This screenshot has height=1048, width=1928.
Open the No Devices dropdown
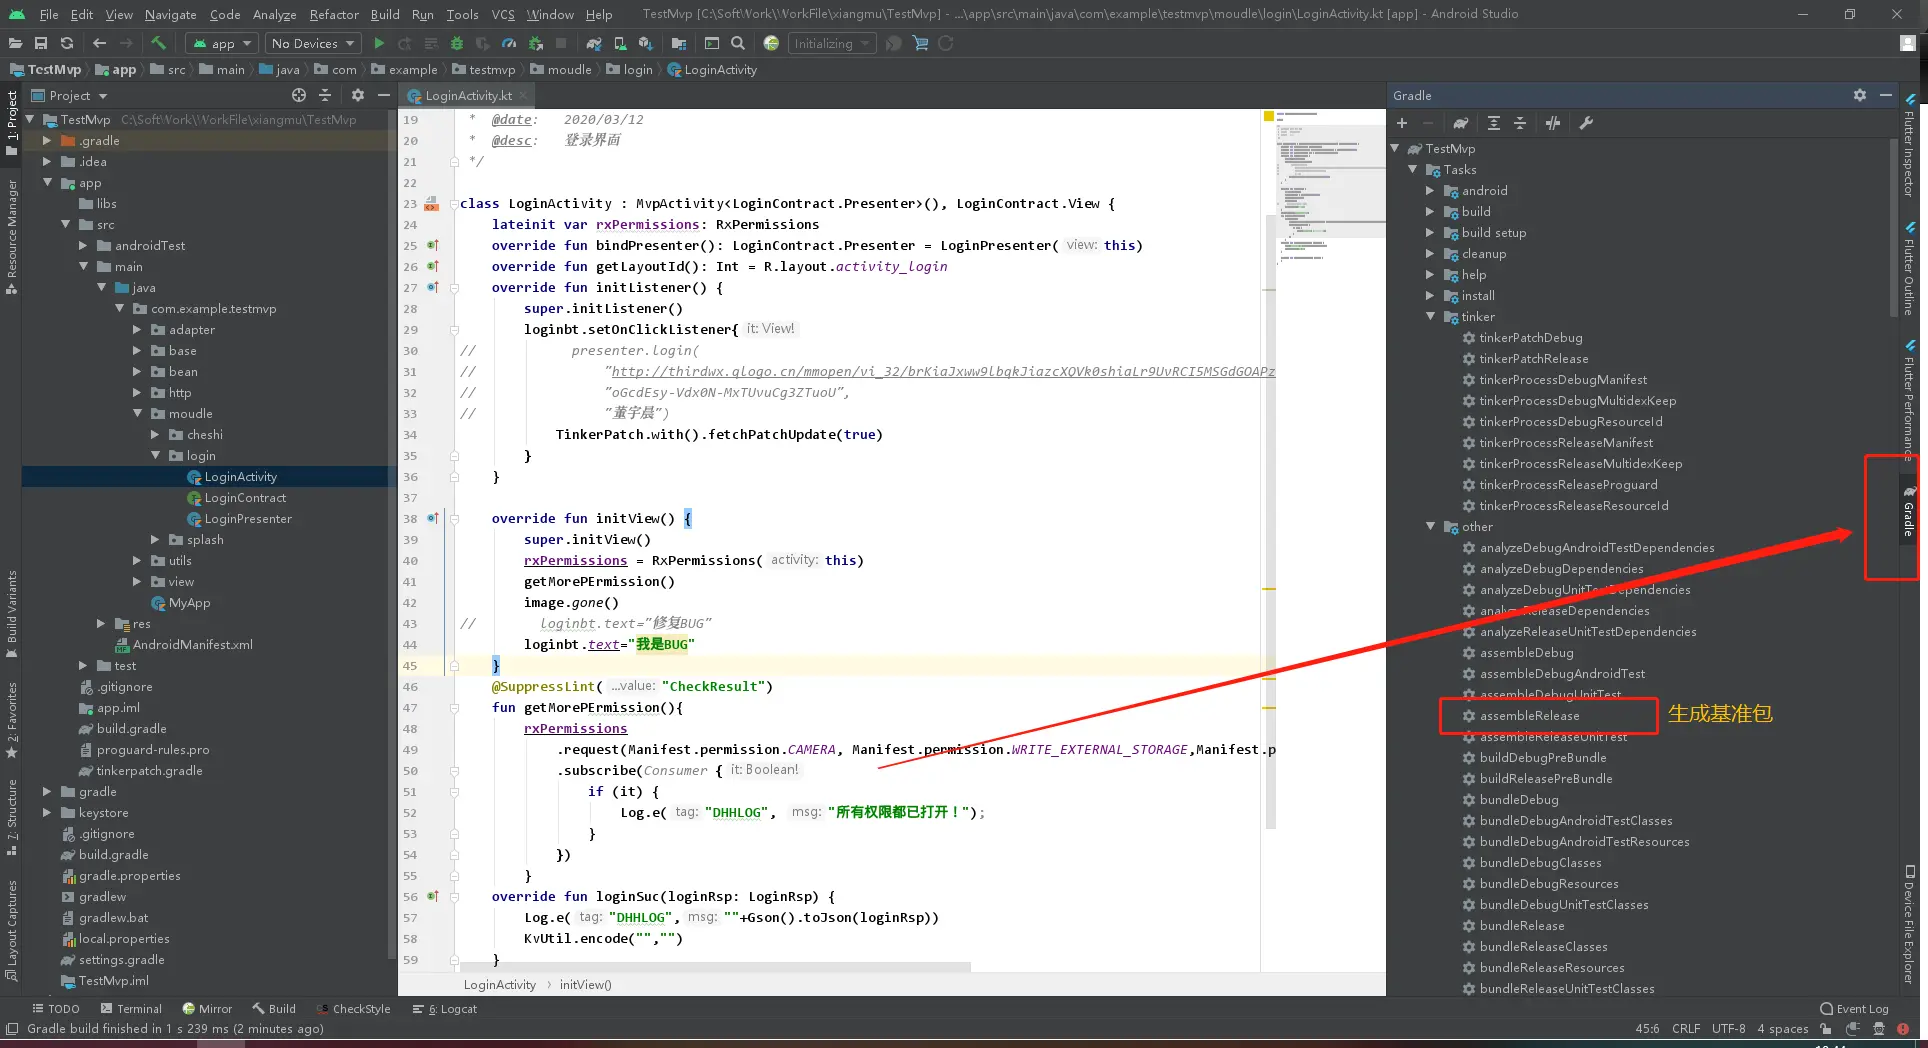[313, 43]
